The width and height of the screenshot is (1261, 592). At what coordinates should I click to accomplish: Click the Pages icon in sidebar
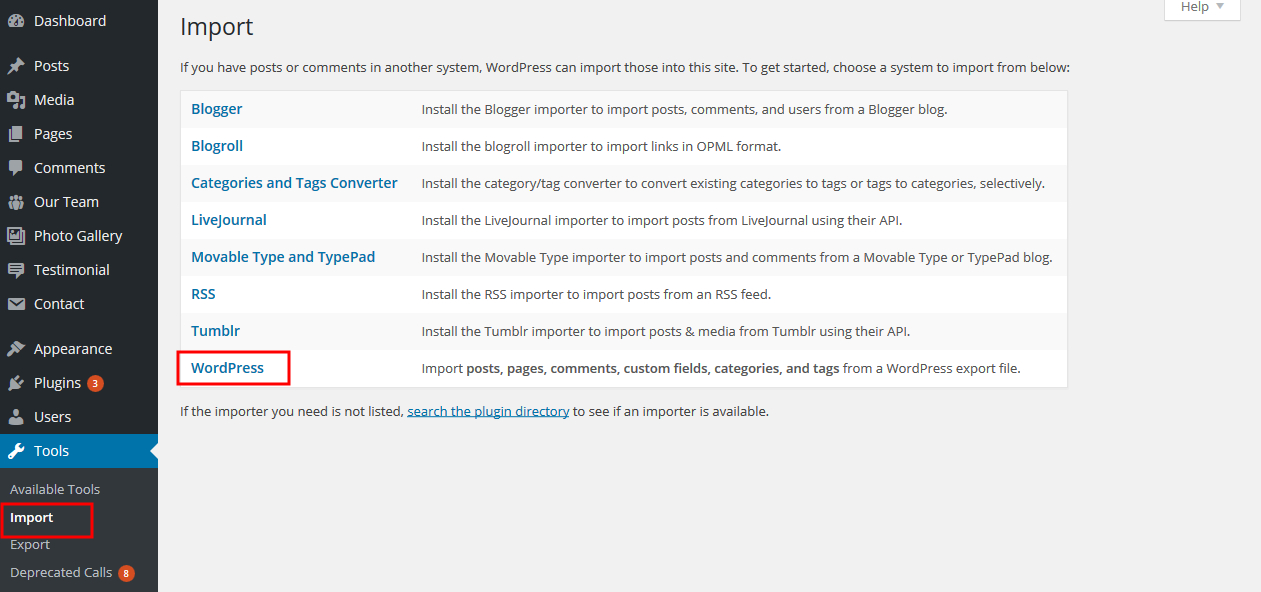point(16,134)
